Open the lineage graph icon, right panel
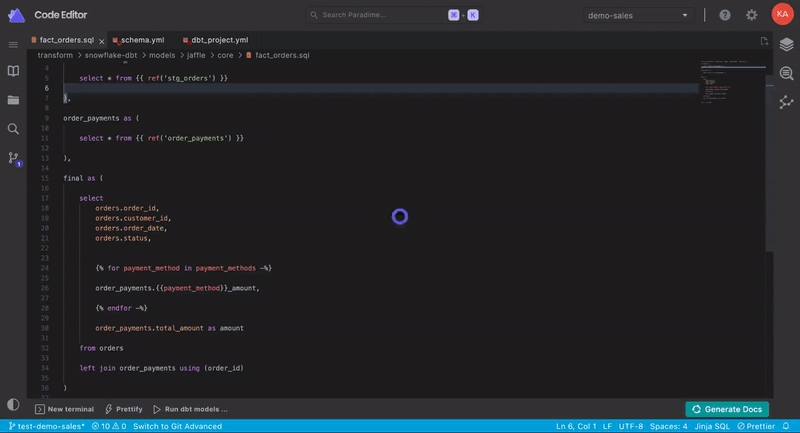The height and width of the screenshot is (433, 800). click(786, 102)
